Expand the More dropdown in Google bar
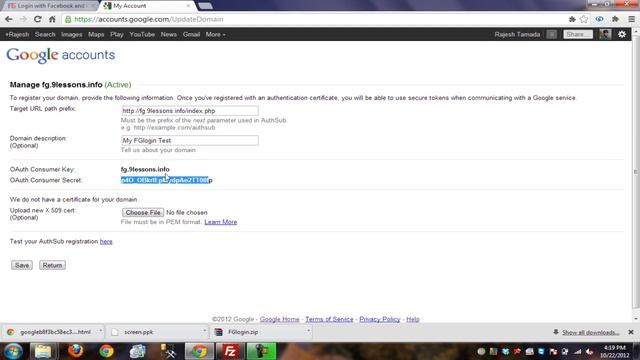Image resolution: width=640 pixels, height=360 pixels. (x=216, y=35)
